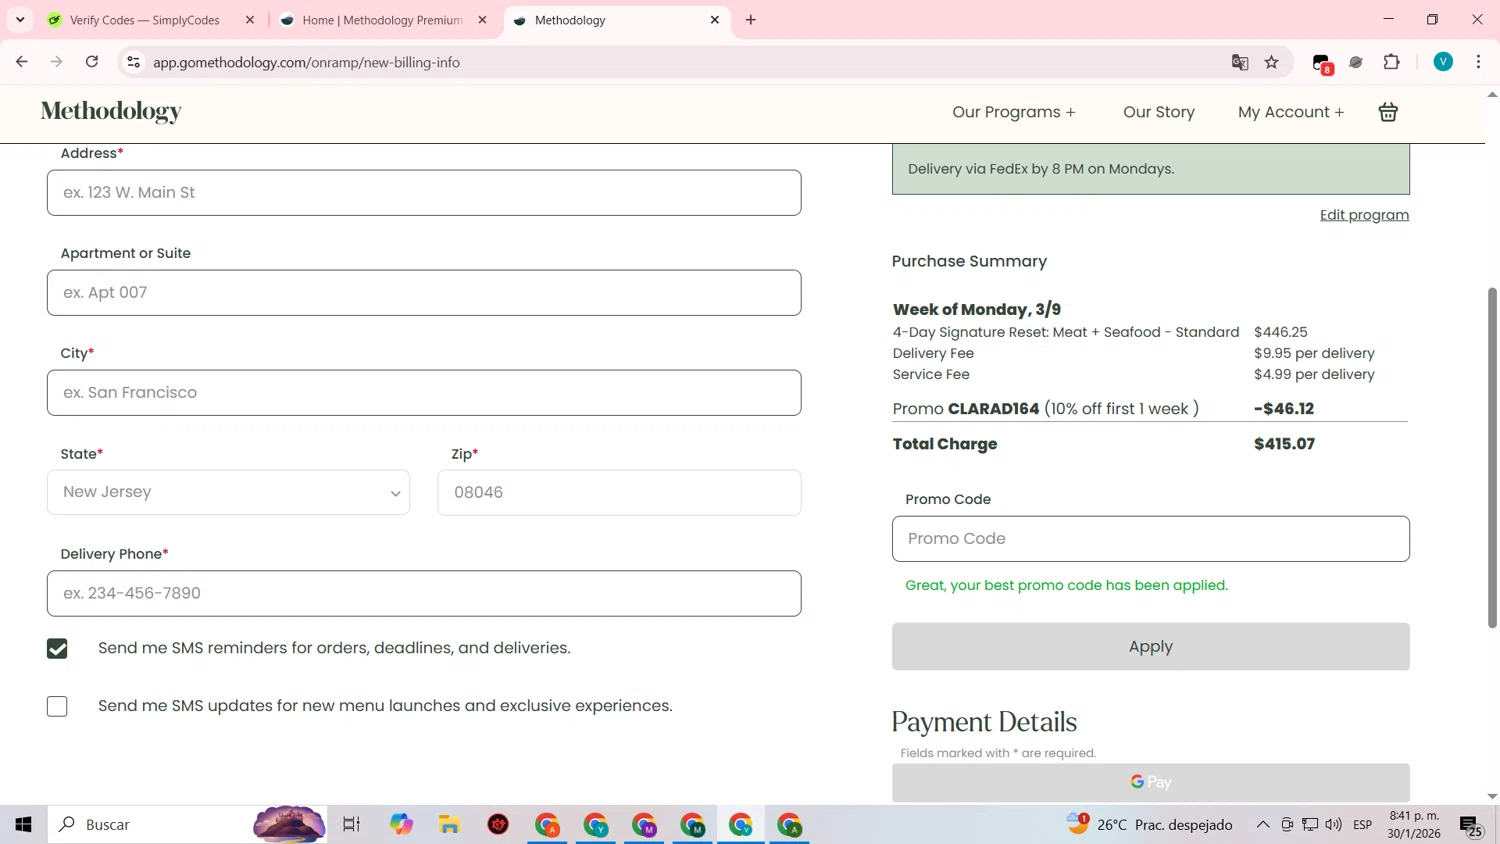Screen dimensions: 1500x844
Task: Click the ESP language indicator
Action: point(1362,825)
